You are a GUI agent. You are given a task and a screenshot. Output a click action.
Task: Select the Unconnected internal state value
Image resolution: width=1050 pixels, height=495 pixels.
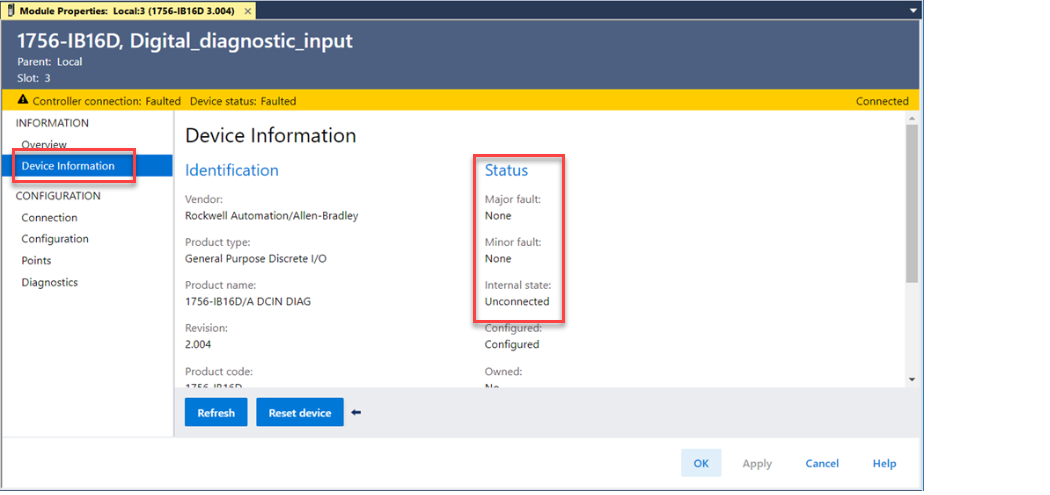pyautogui.click(x=517, y=301)
